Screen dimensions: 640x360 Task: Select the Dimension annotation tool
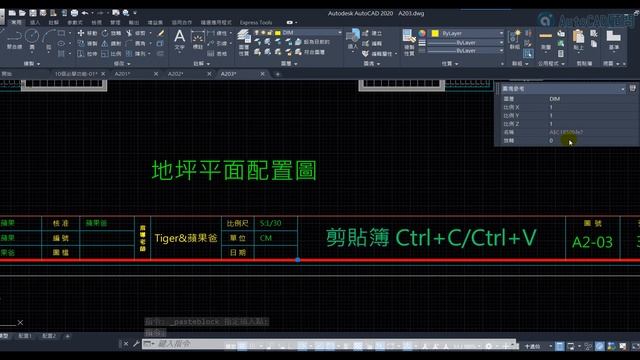point(198,40)
